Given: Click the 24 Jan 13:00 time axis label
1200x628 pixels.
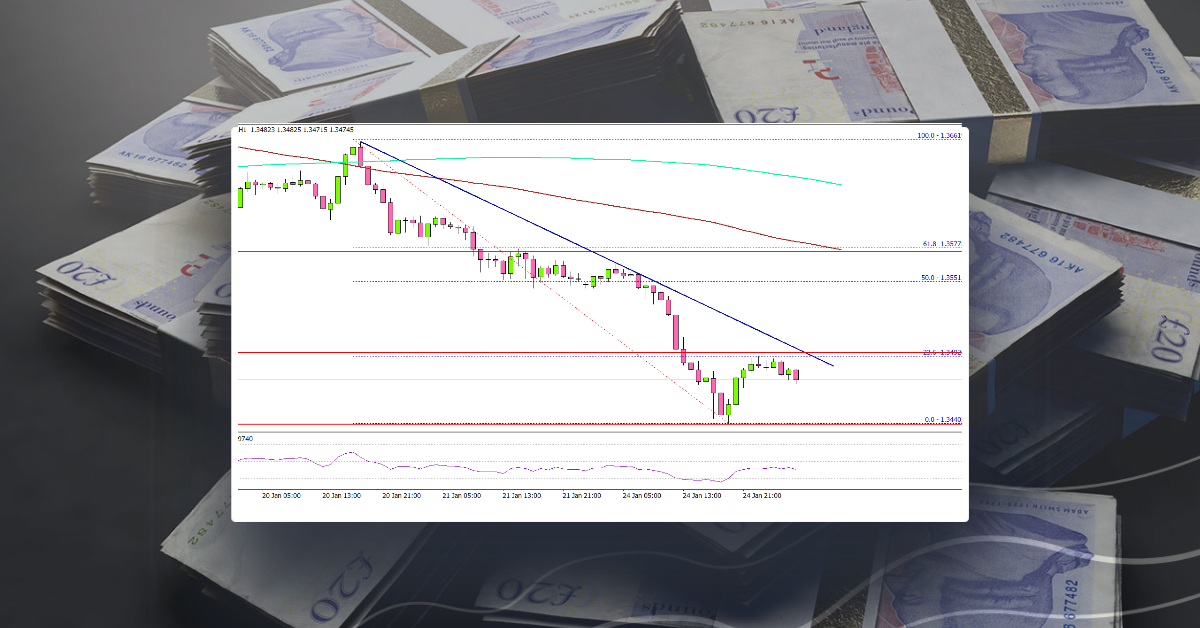Looking at the screenshot, I should [x=700, y=494].
